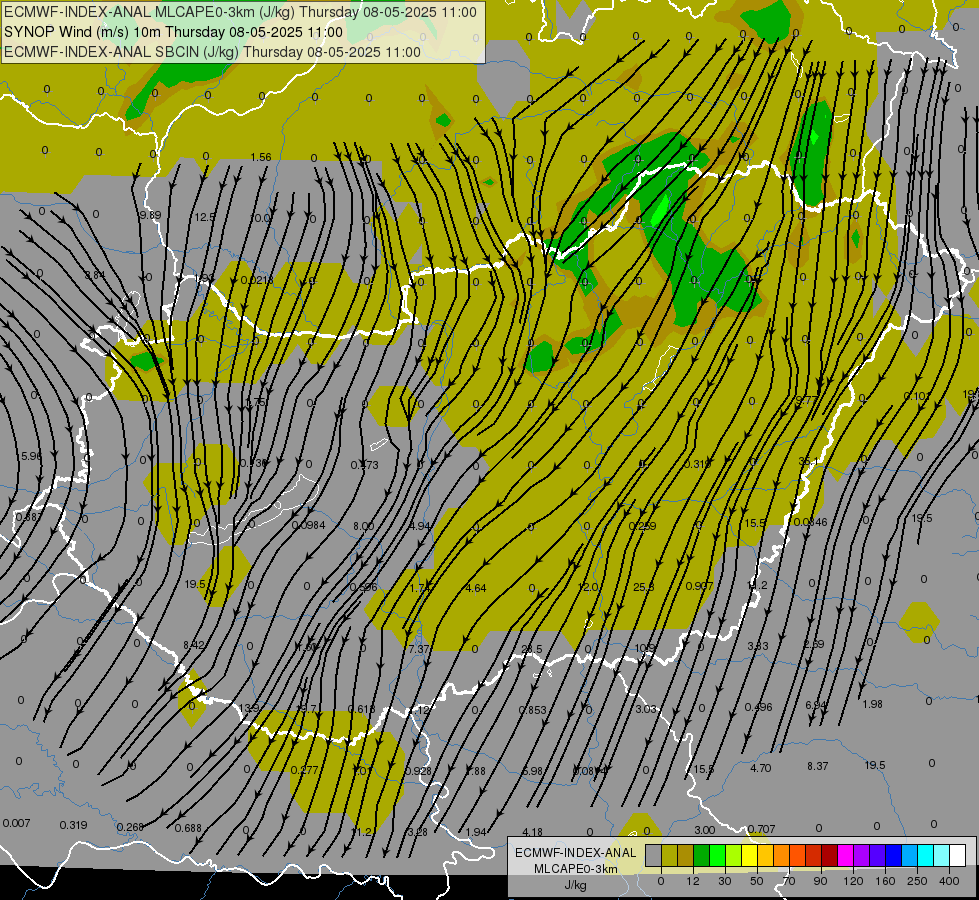The height and width of the screenshot is (900, 979).
Task: Click the map value 0.473
Action: [x=364, y=465]
